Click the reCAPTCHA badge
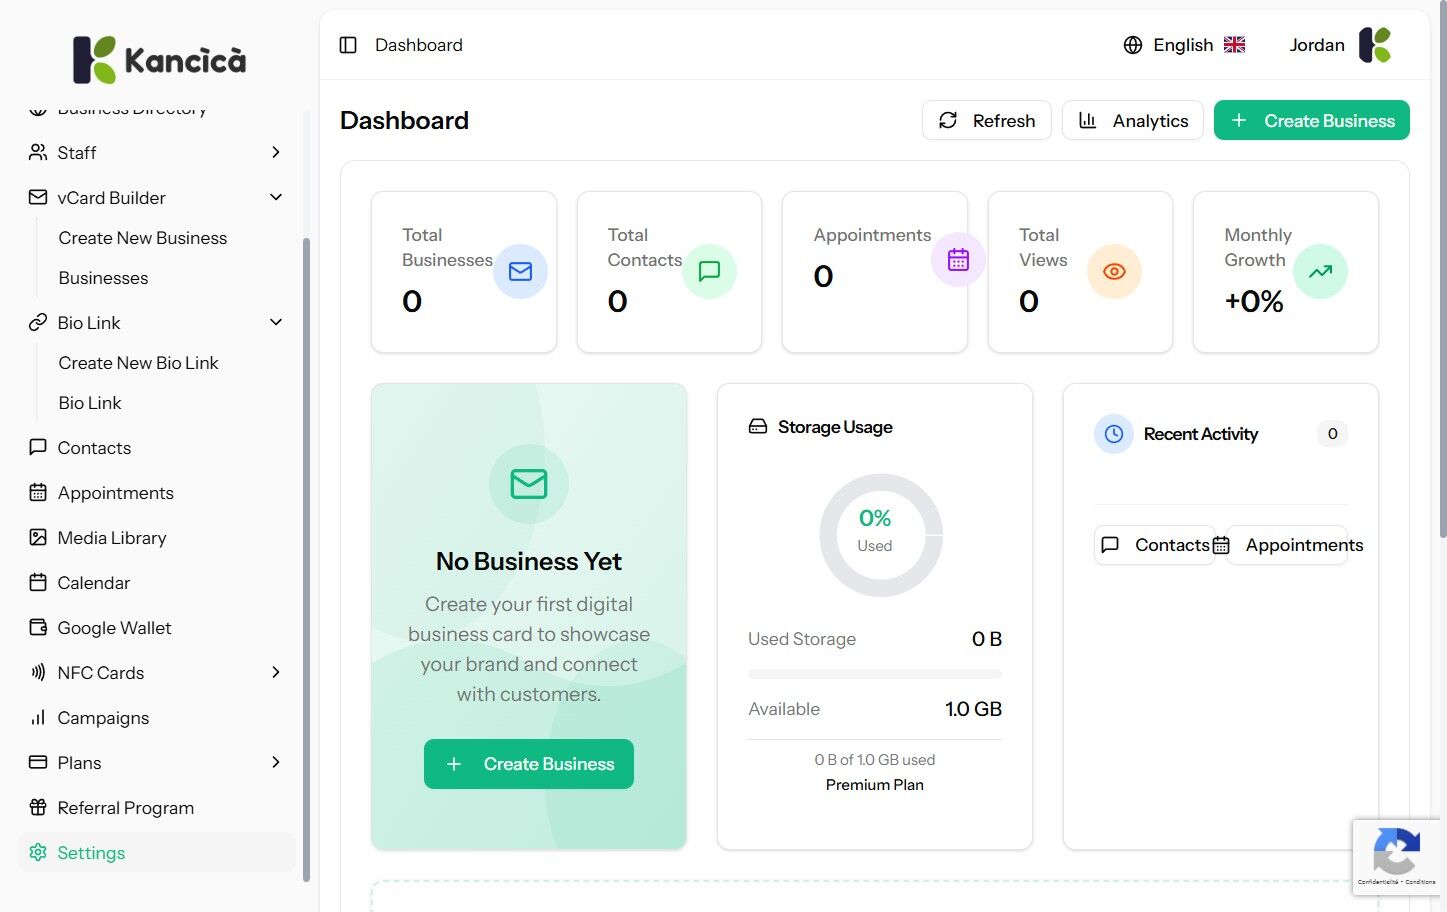Screen dimensions: 1447x912 [x=1396, y=856]
